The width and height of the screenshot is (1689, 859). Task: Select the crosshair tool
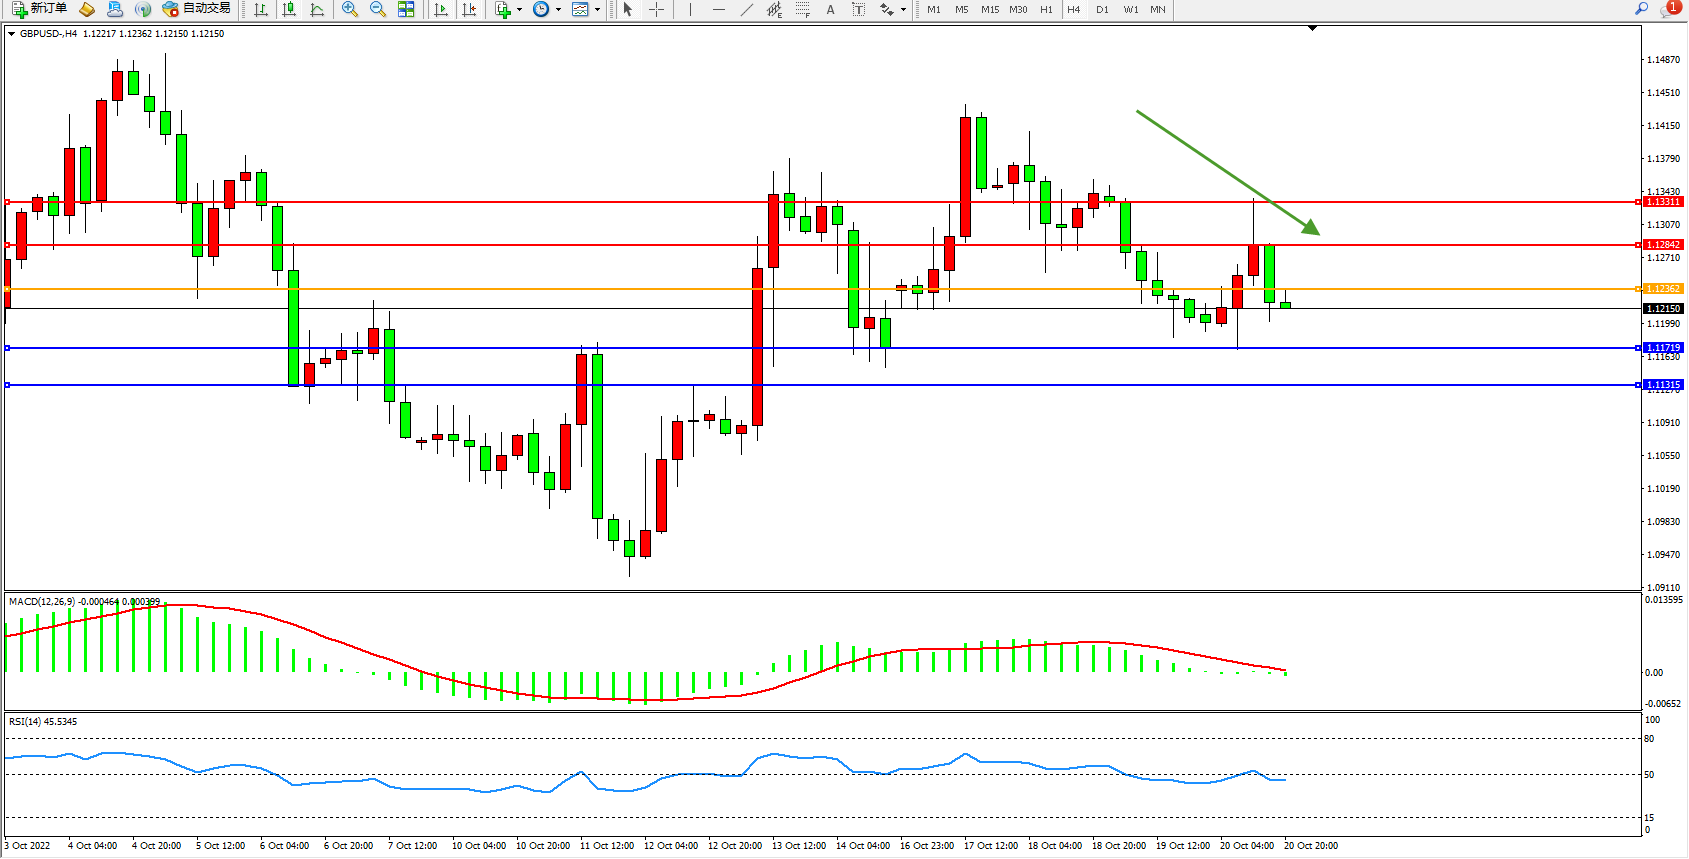[656, 9]
